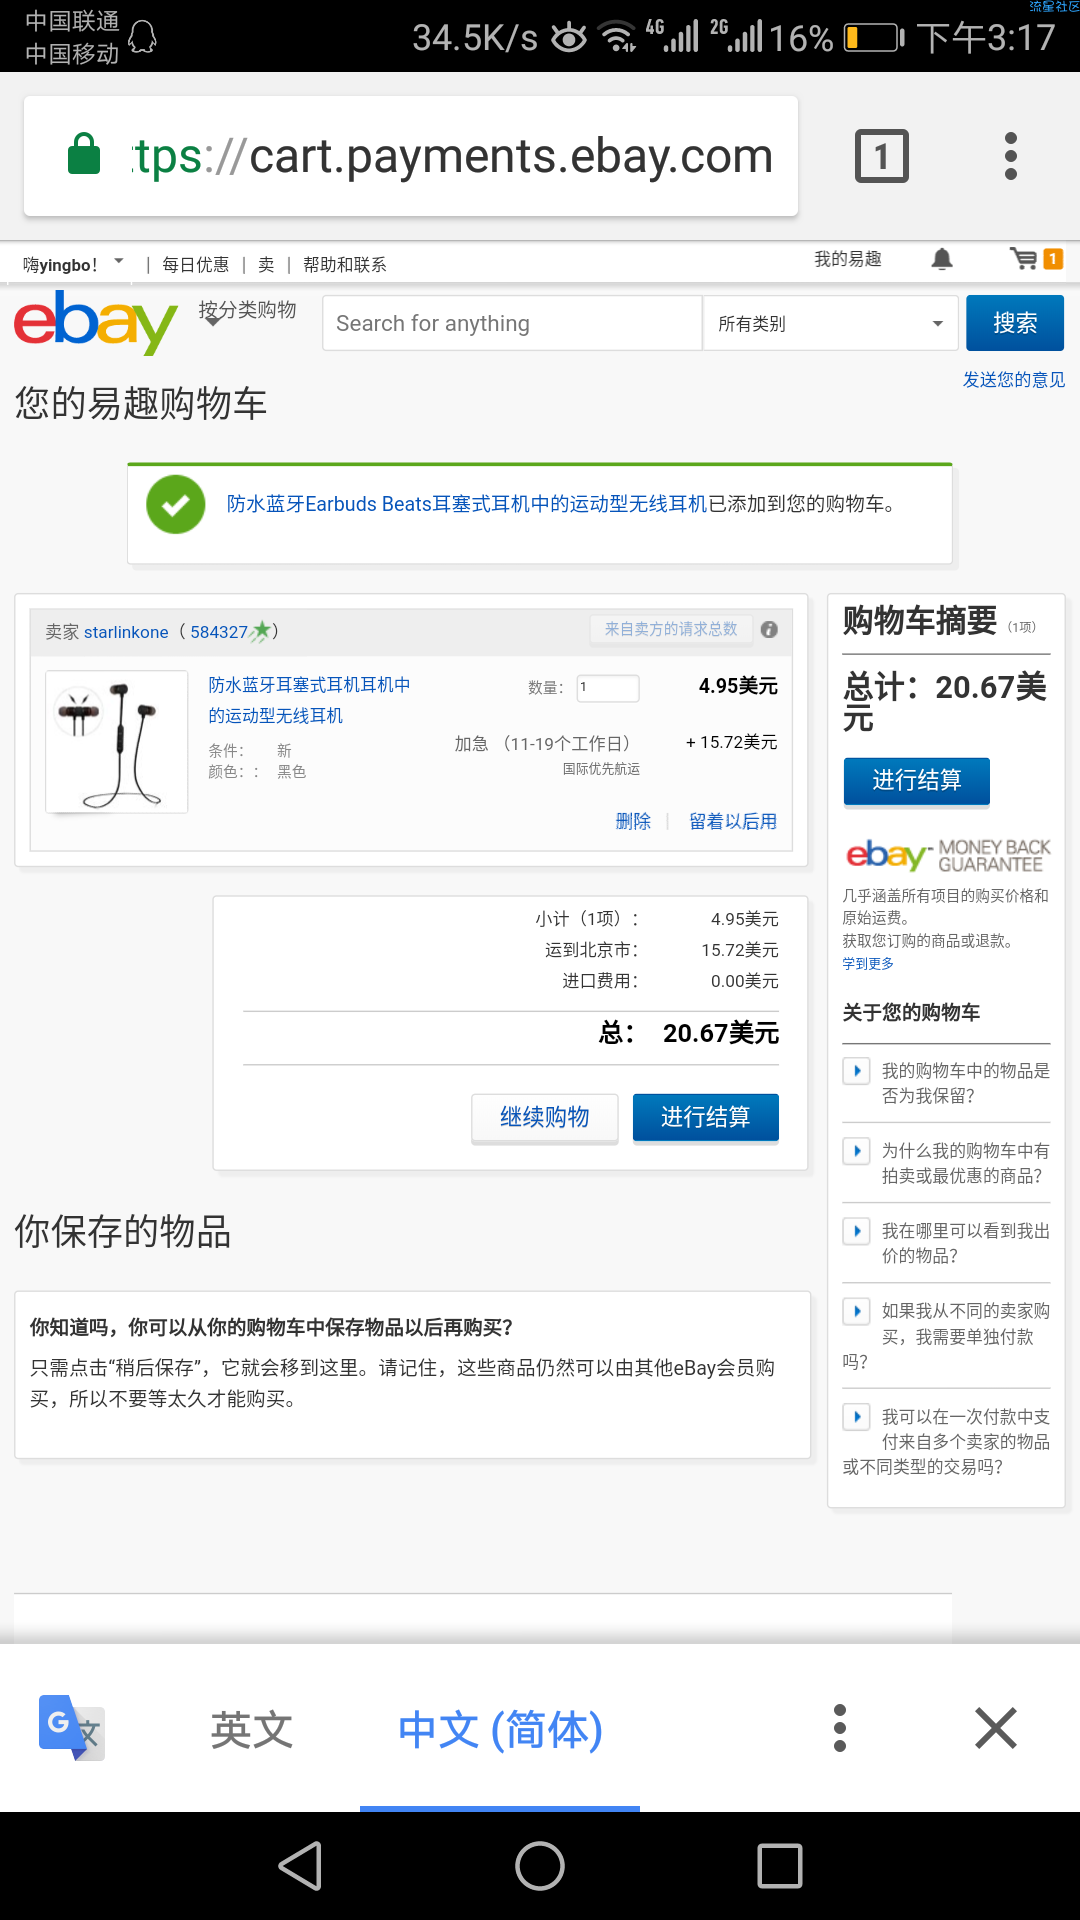Open 发送您的意见 feedback link

coord(1014,380)
